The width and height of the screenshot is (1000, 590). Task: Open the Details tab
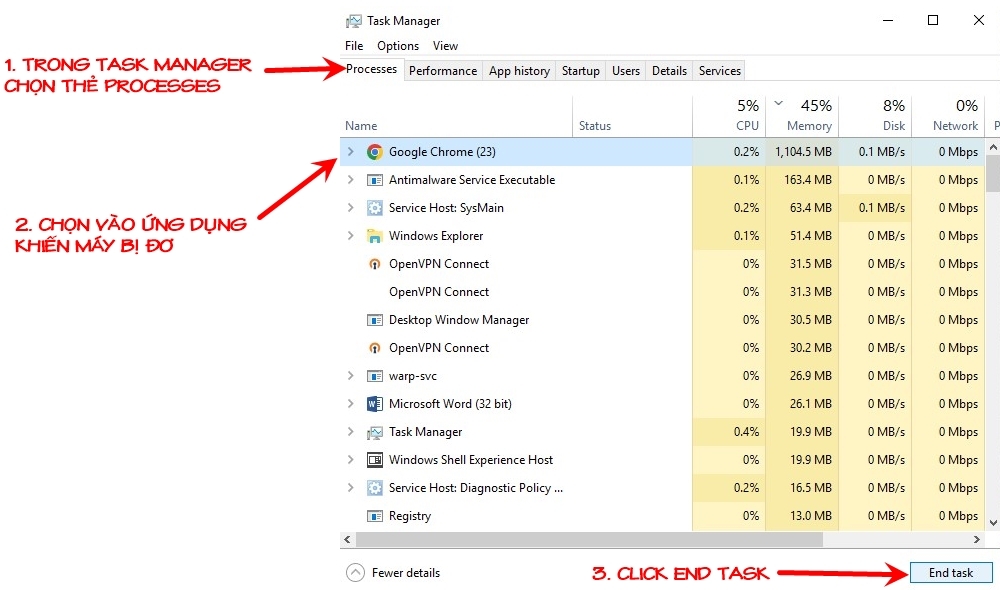[669, 71]
